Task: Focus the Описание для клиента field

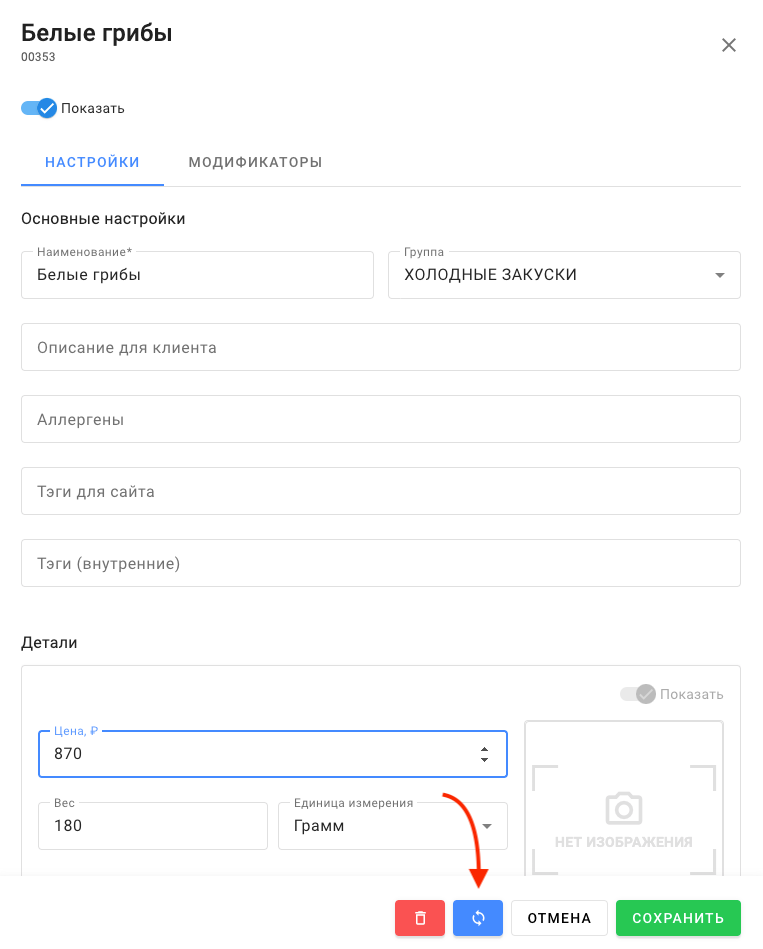Action: point(380,347)
